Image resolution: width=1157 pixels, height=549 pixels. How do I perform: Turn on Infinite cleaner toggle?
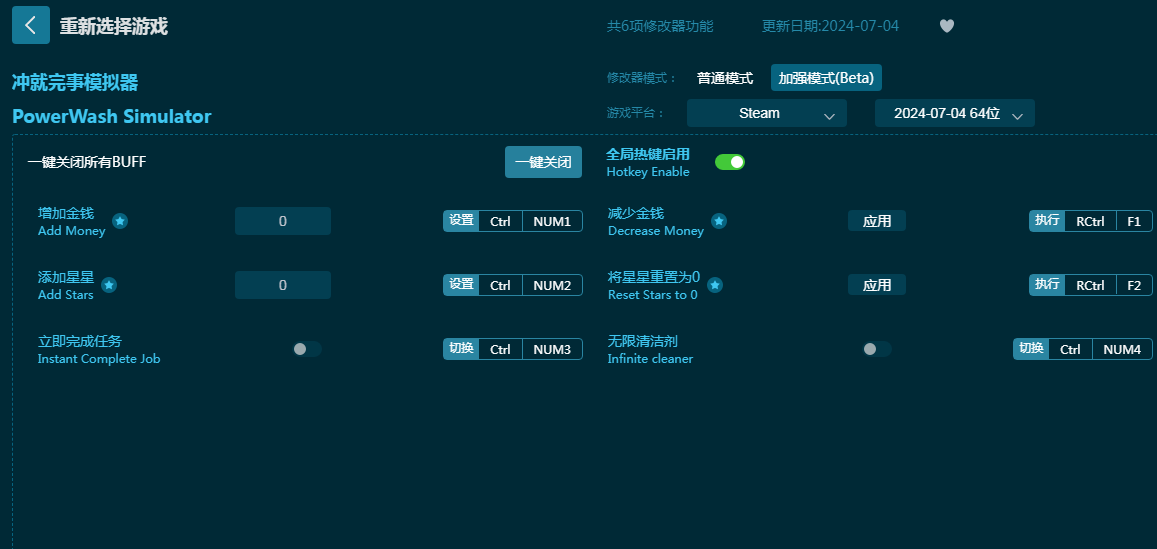tap(877, 349)
